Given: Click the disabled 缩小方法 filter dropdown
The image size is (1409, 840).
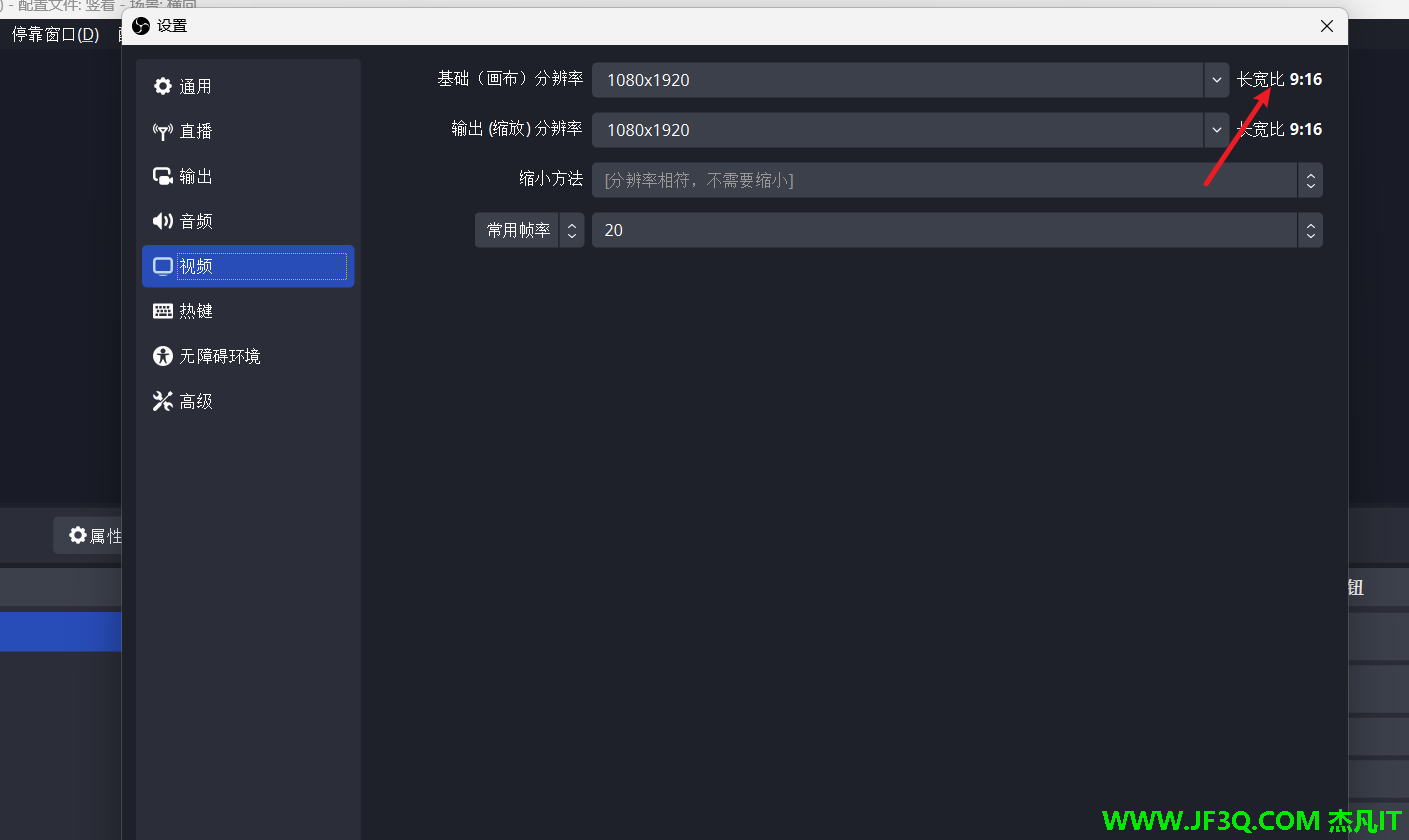Looking at the screenshot, I should click(956, 180).
